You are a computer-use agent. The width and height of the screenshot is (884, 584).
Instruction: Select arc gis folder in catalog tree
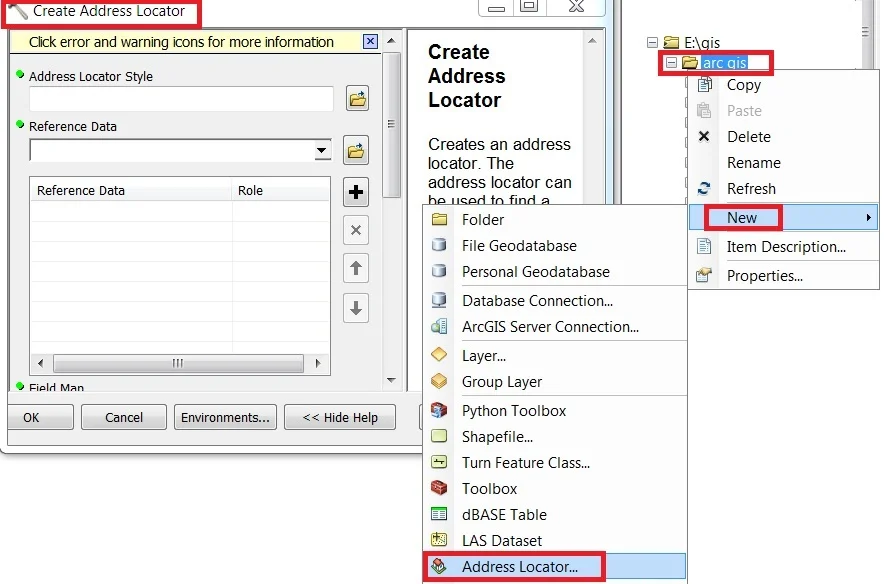pyautogui.click(x=725, y=63)
